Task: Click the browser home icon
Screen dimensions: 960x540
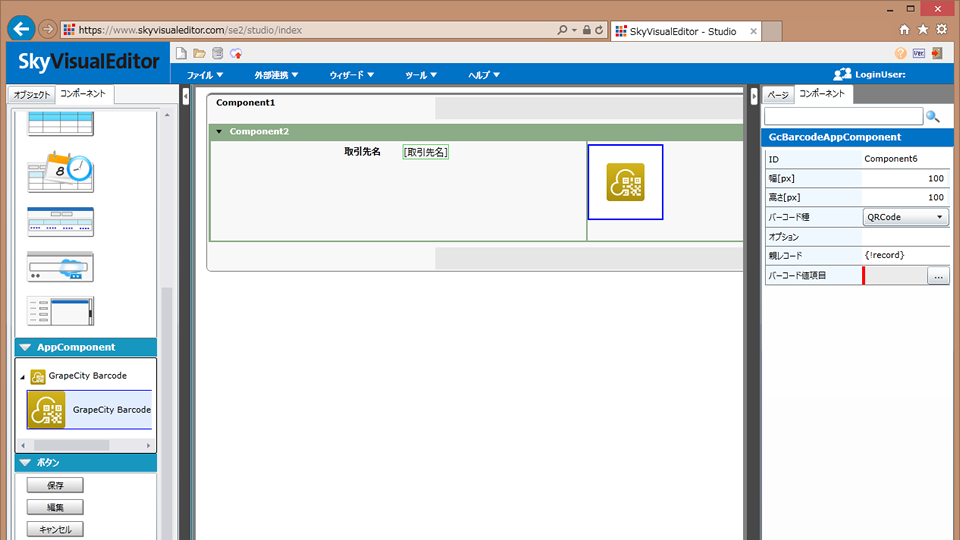Action: click(904, 29)
